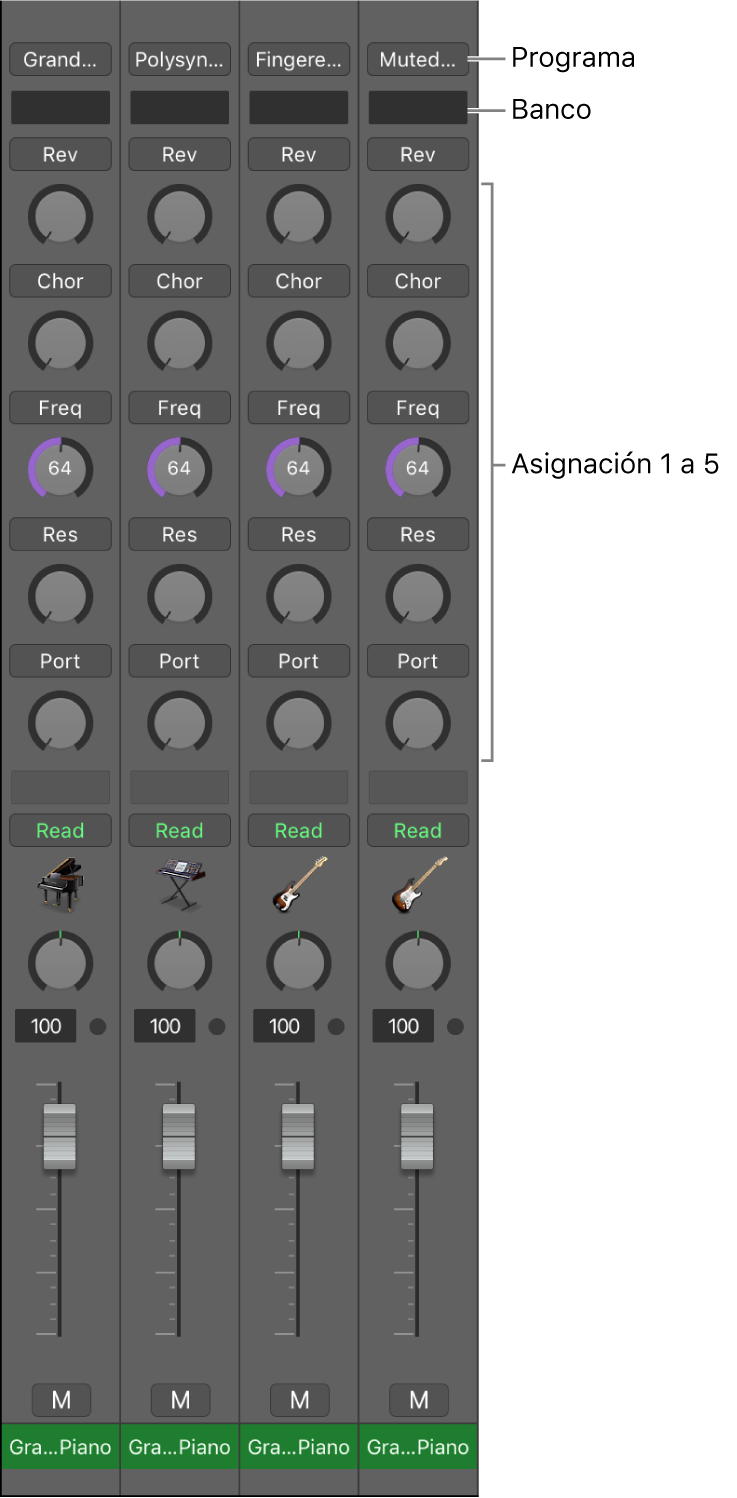Click the bass guitar icon in third strip
Image resolution: width=737 pixels, height=1498 pixels.
click(299, 883)
